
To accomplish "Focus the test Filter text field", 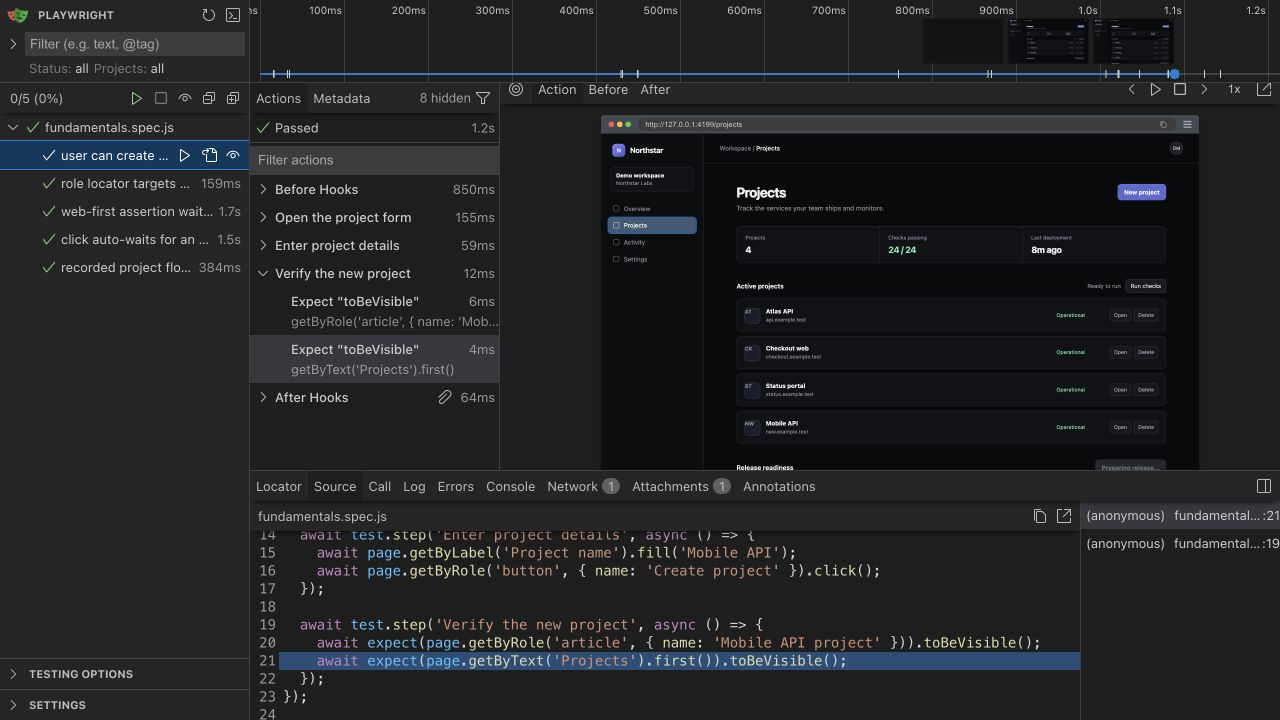I will 134,44.
